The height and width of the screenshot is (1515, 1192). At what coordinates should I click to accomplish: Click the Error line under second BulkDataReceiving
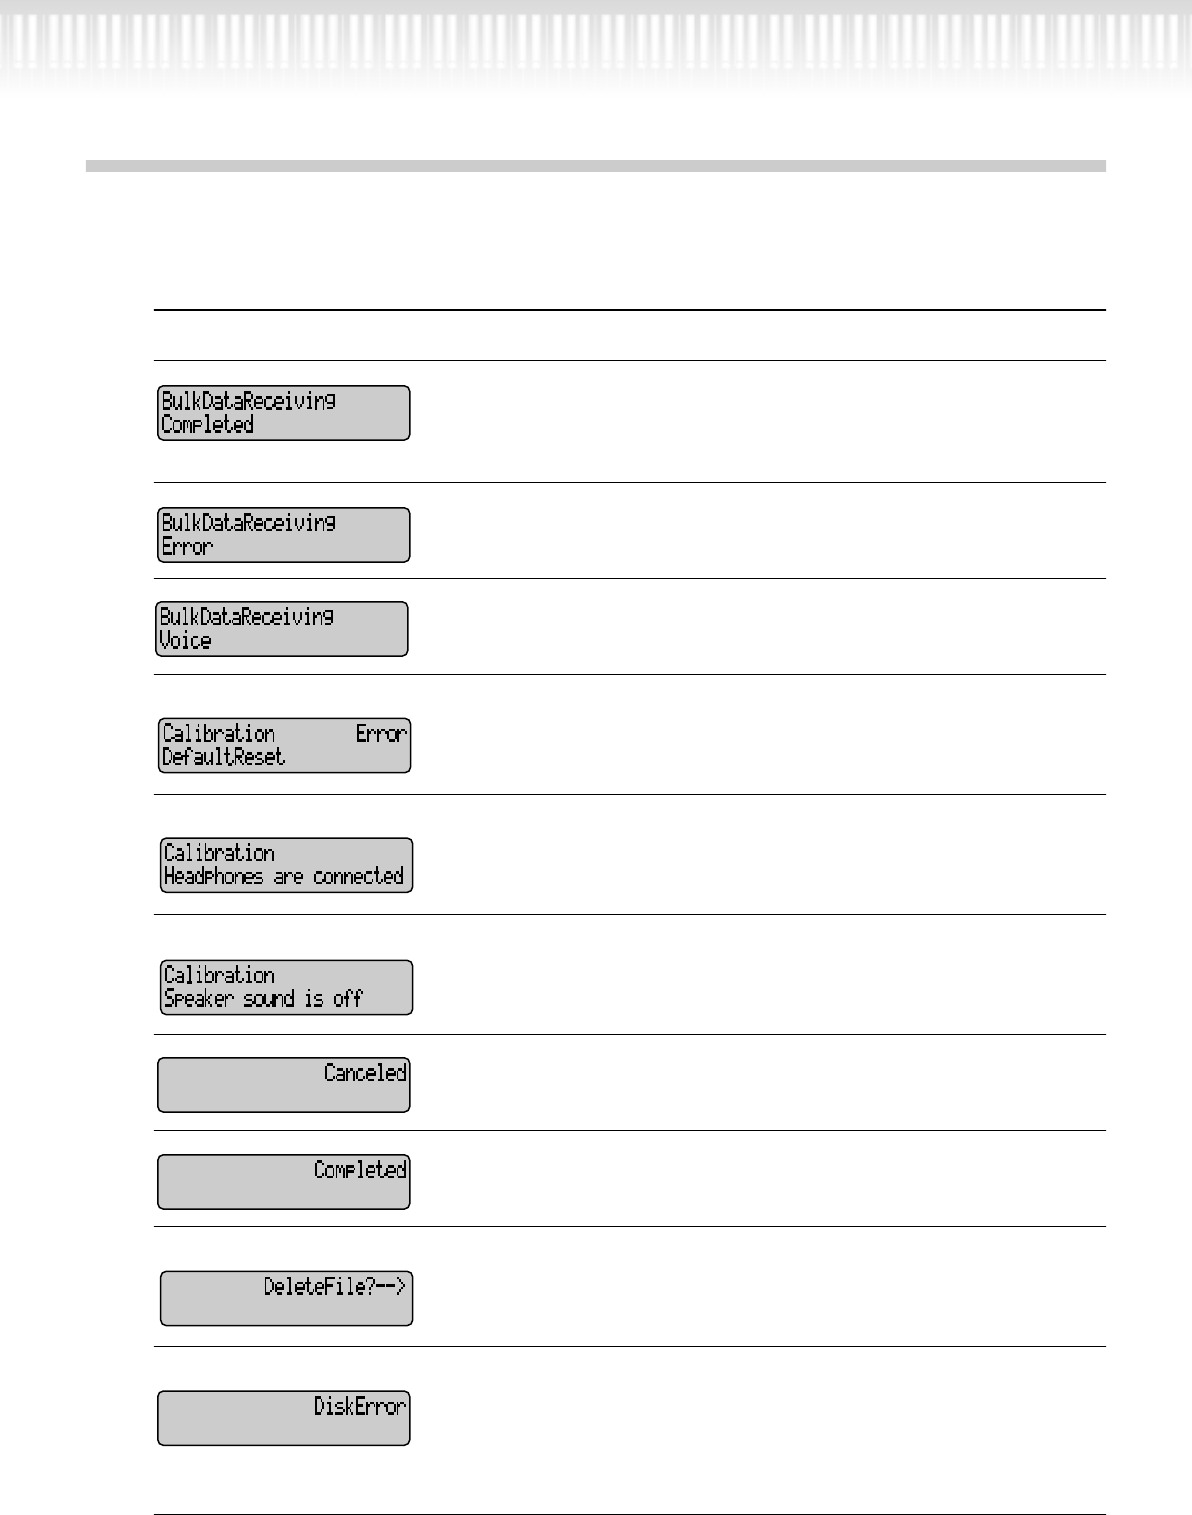[187, 547]
